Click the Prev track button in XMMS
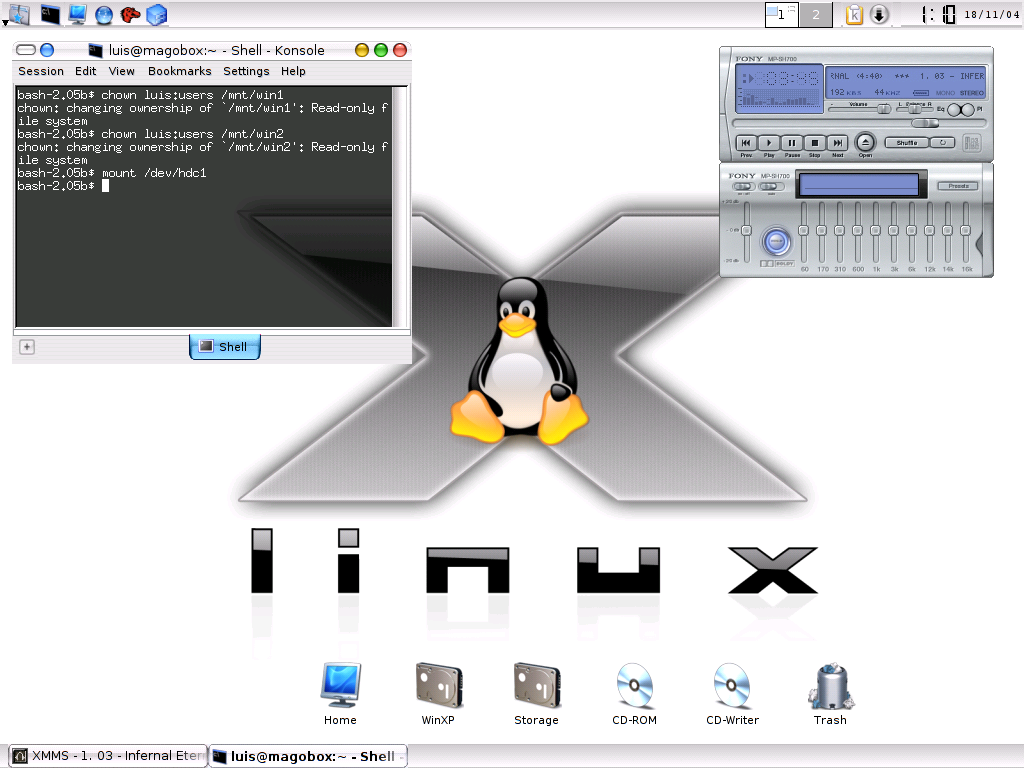This screenshot has width=1024, height=768. [x=746, y=143]
